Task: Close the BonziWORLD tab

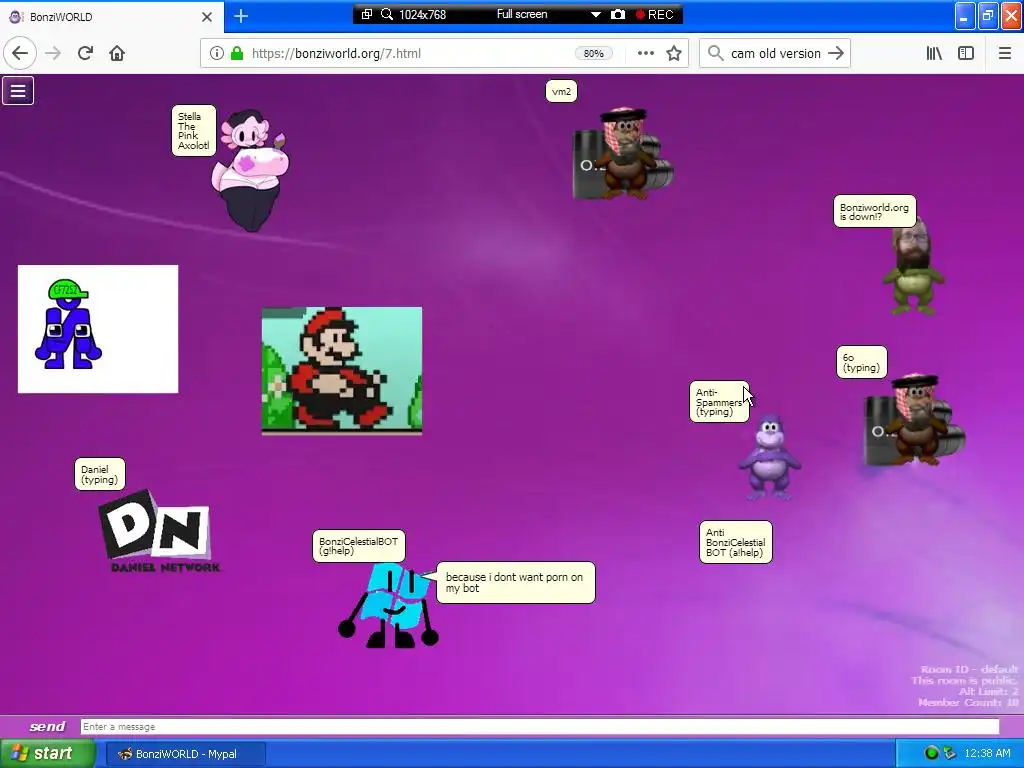Action: click(207, 17)
